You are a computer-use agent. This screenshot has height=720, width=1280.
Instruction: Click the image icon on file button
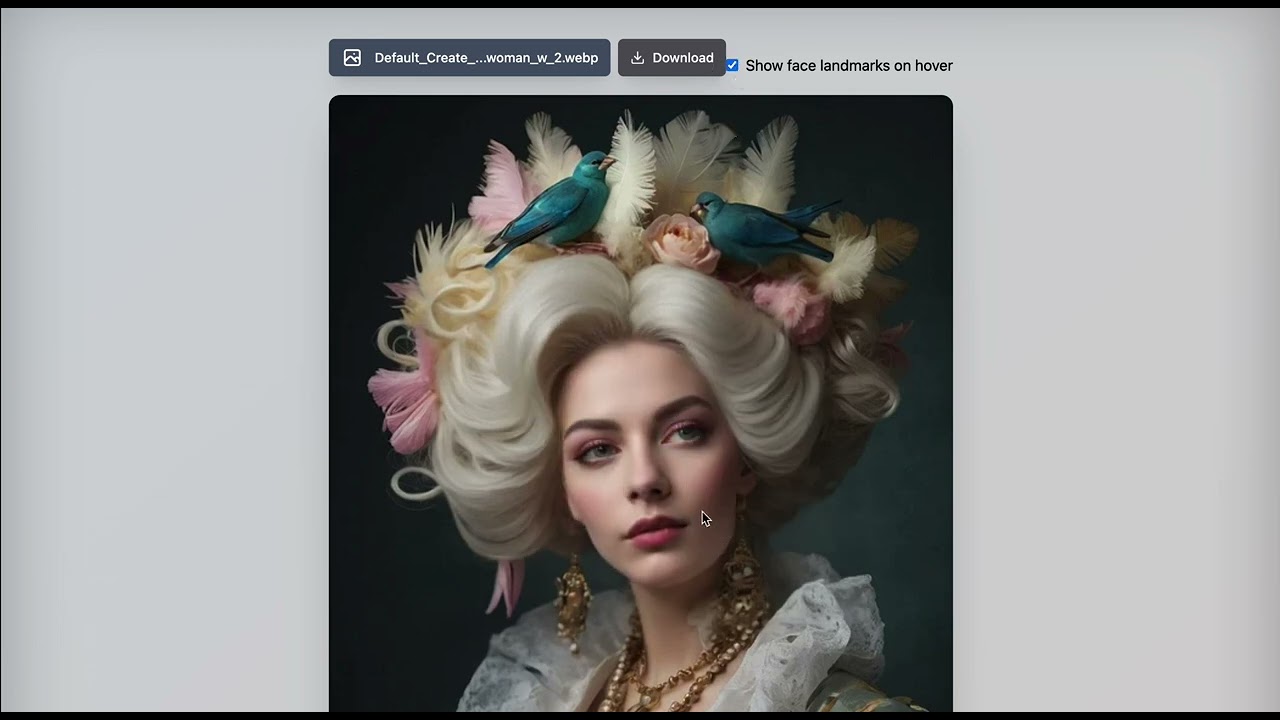pos(352,58)
